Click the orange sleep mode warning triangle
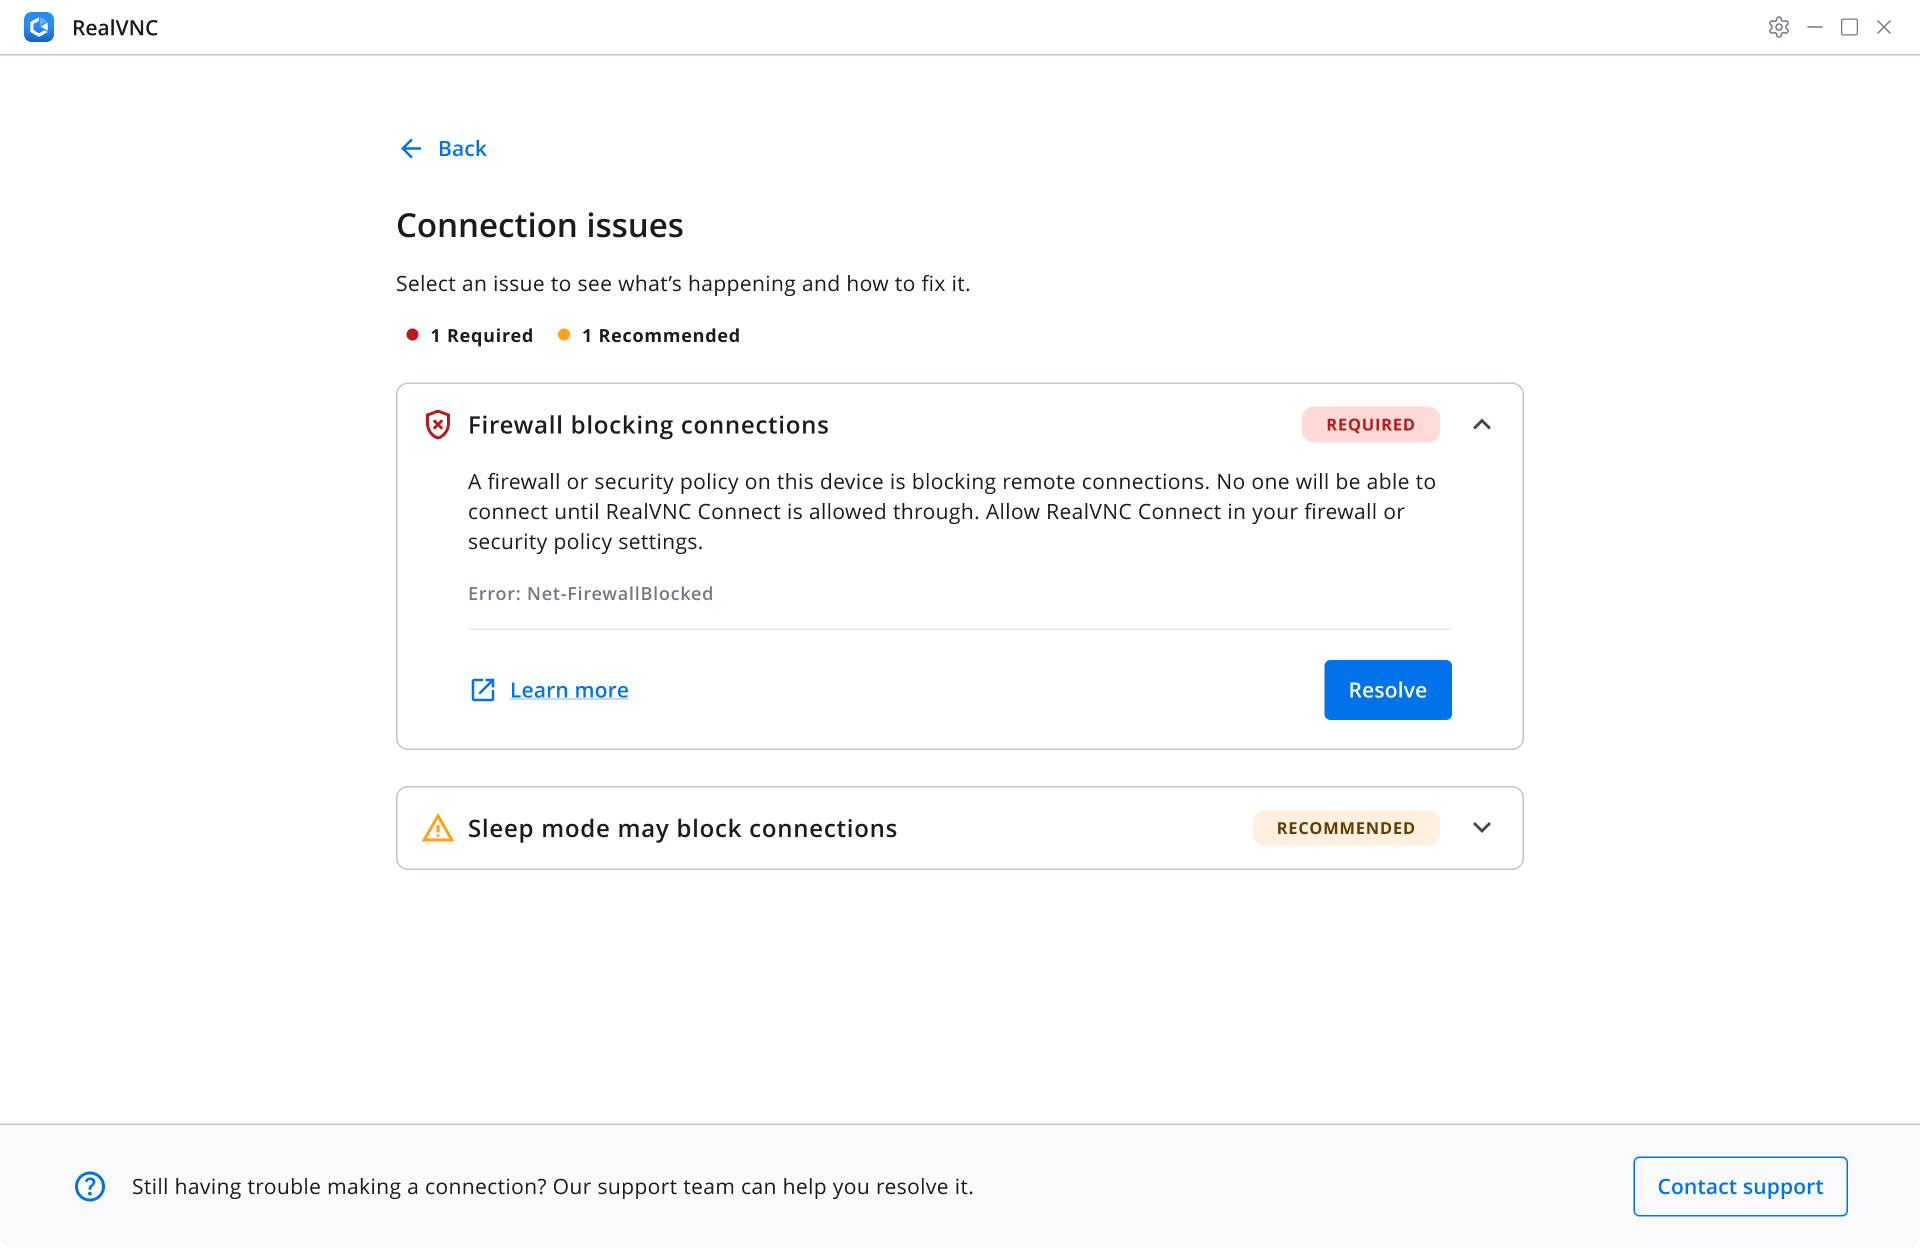Screen dimensions: 1920x1248 click(x=438, y=828)
